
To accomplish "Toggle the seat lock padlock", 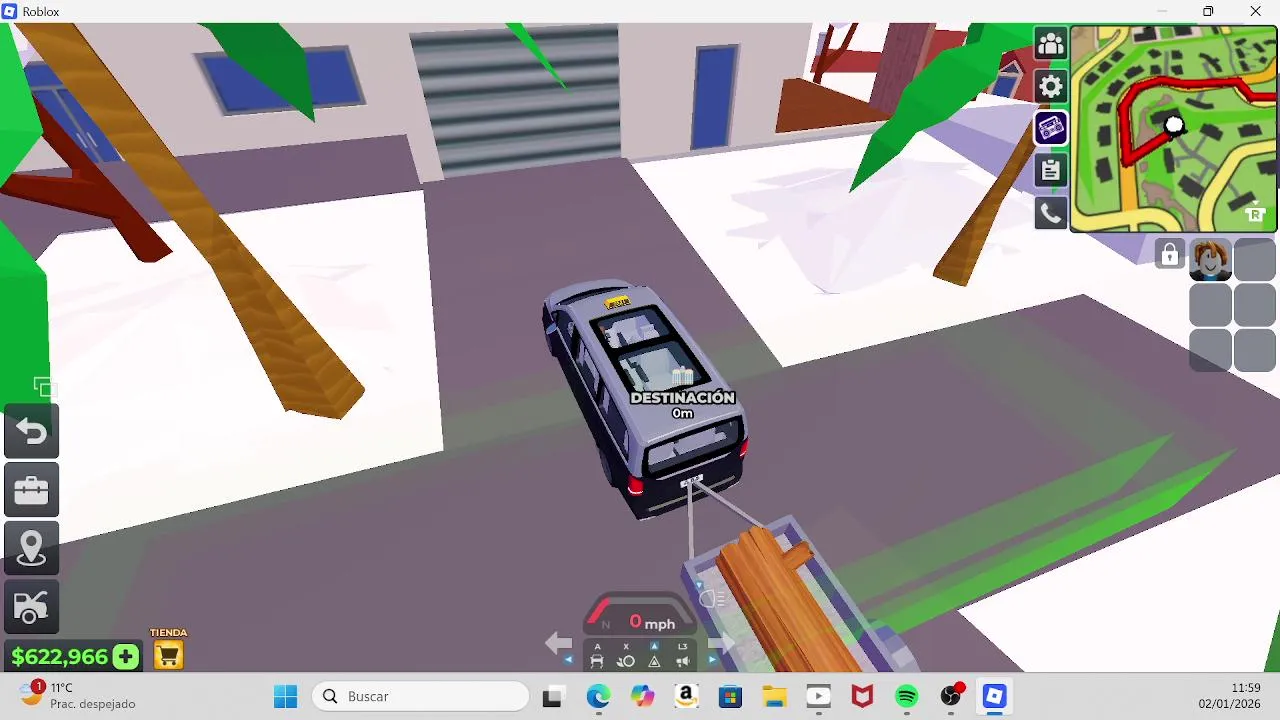I will pyautogui.click(x=1169, y=255).
